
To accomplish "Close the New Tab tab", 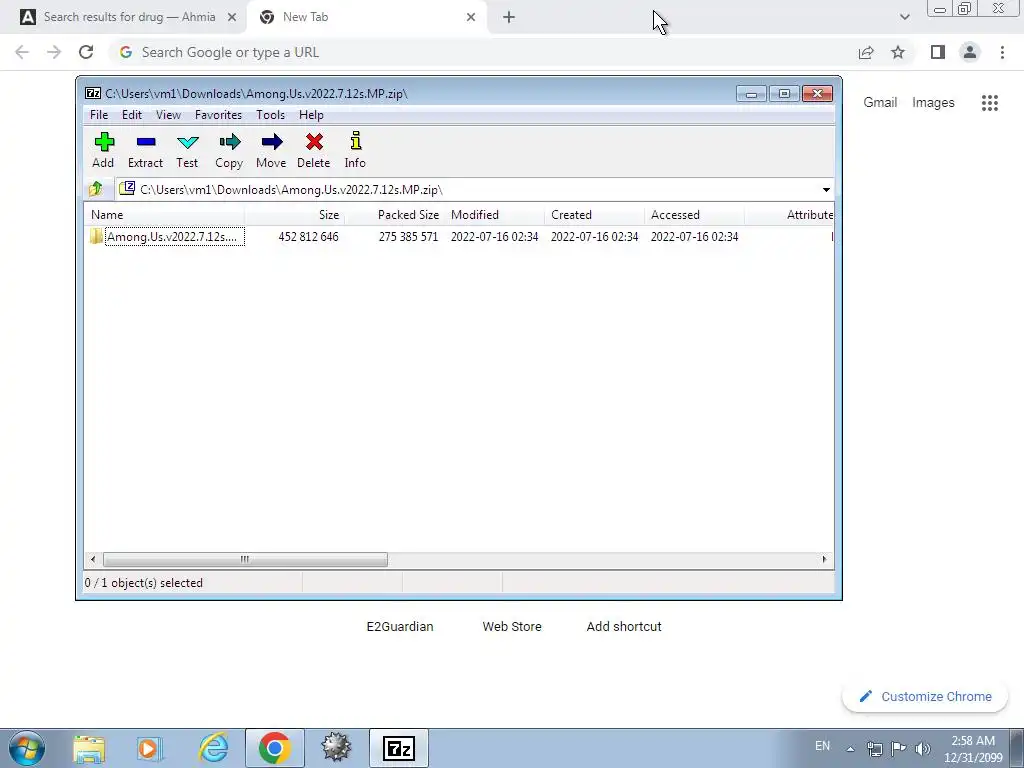I will click(471, 18).
